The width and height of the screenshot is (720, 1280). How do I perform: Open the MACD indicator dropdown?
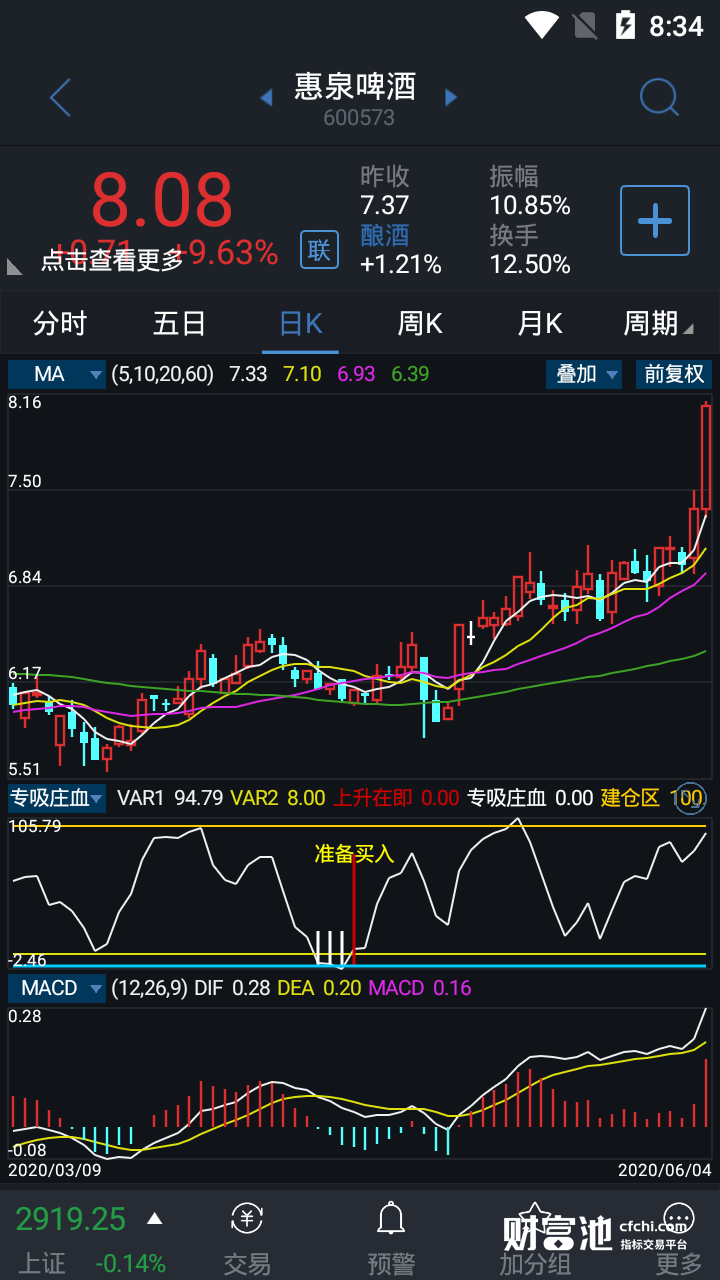pyautogui.click(x=57, y=988)
